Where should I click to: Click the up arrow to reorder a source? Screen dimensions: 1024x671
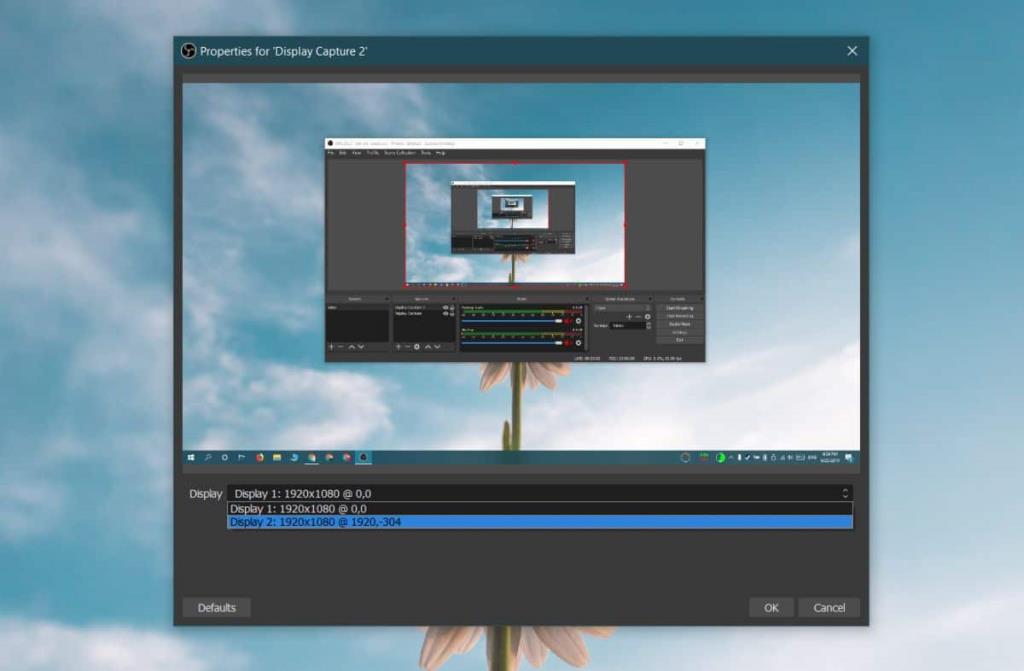[x=428, y=347]
